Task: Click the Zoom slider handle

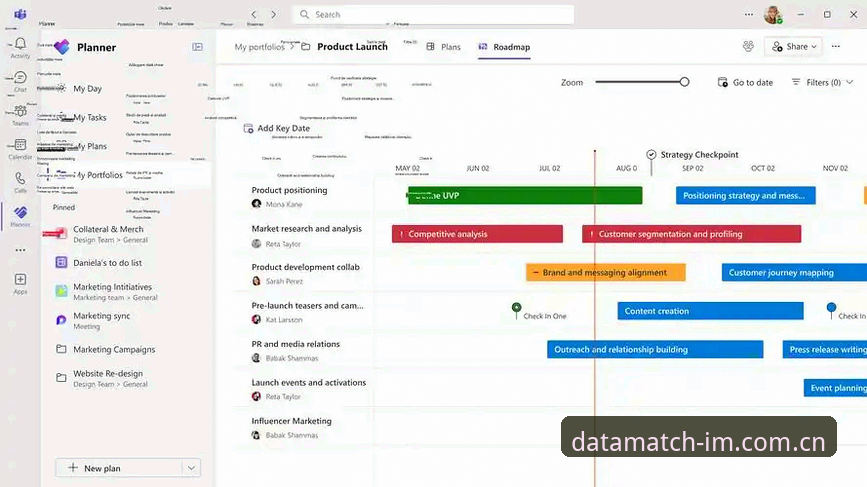Action: pos(685,82)
